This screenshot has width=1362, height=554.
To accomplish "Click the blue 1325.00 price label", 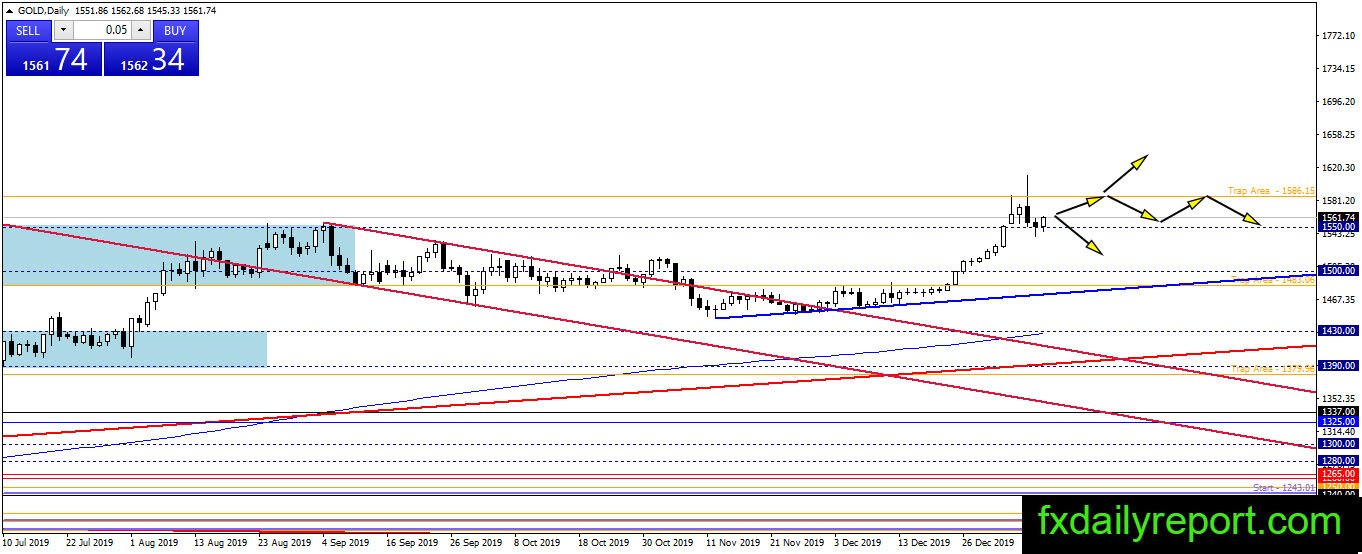I will (x=1337, y=422).
